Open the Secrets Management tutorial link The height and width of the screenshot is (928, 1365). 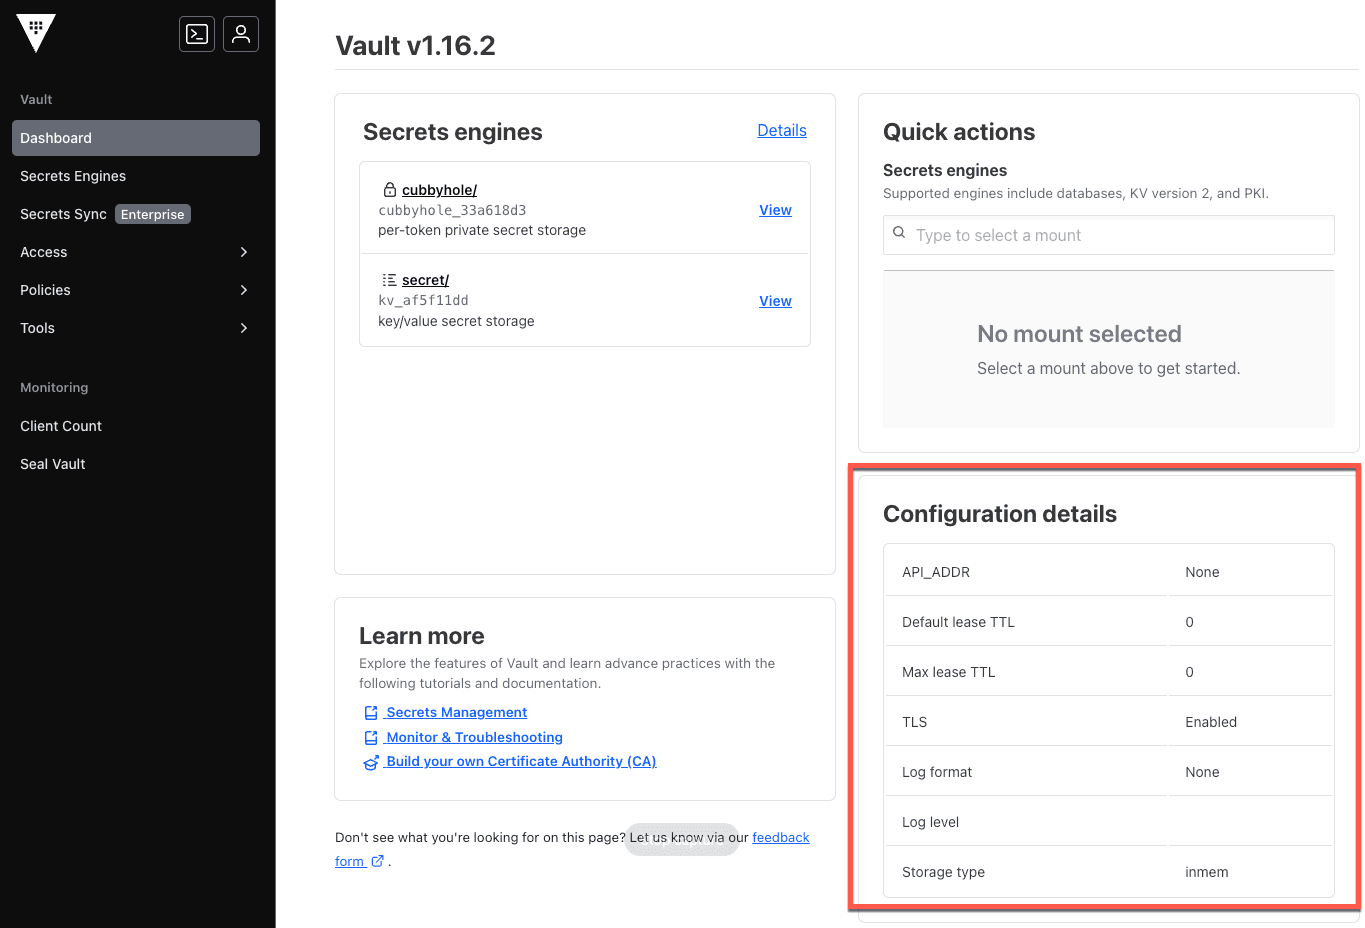point(457,712)
